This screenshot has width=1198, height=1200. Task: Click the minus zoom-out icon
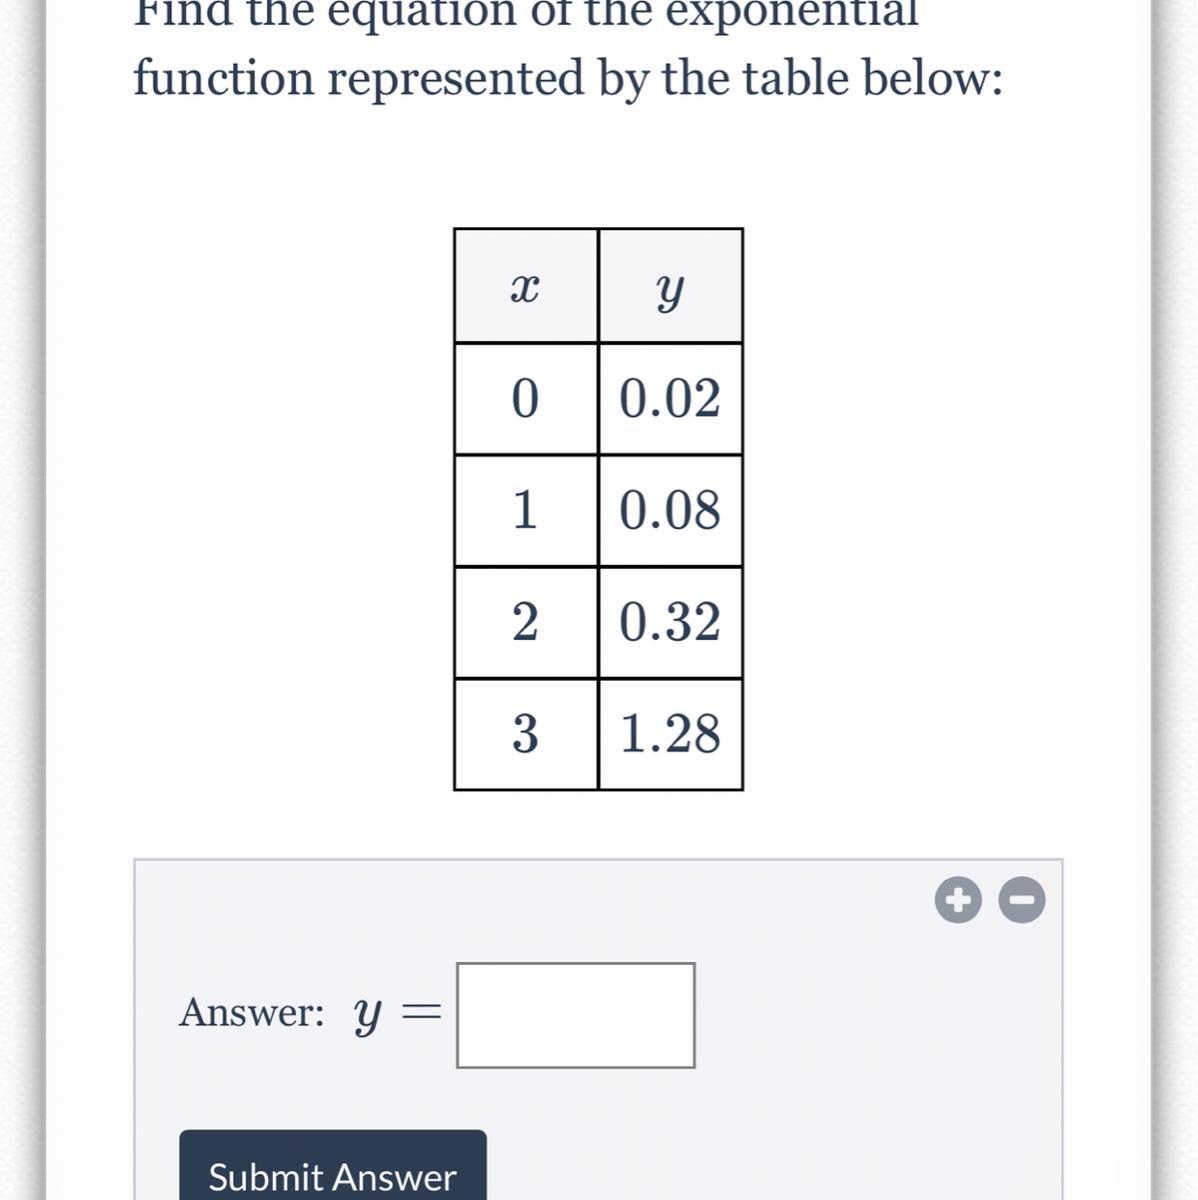pos(1022,900)
